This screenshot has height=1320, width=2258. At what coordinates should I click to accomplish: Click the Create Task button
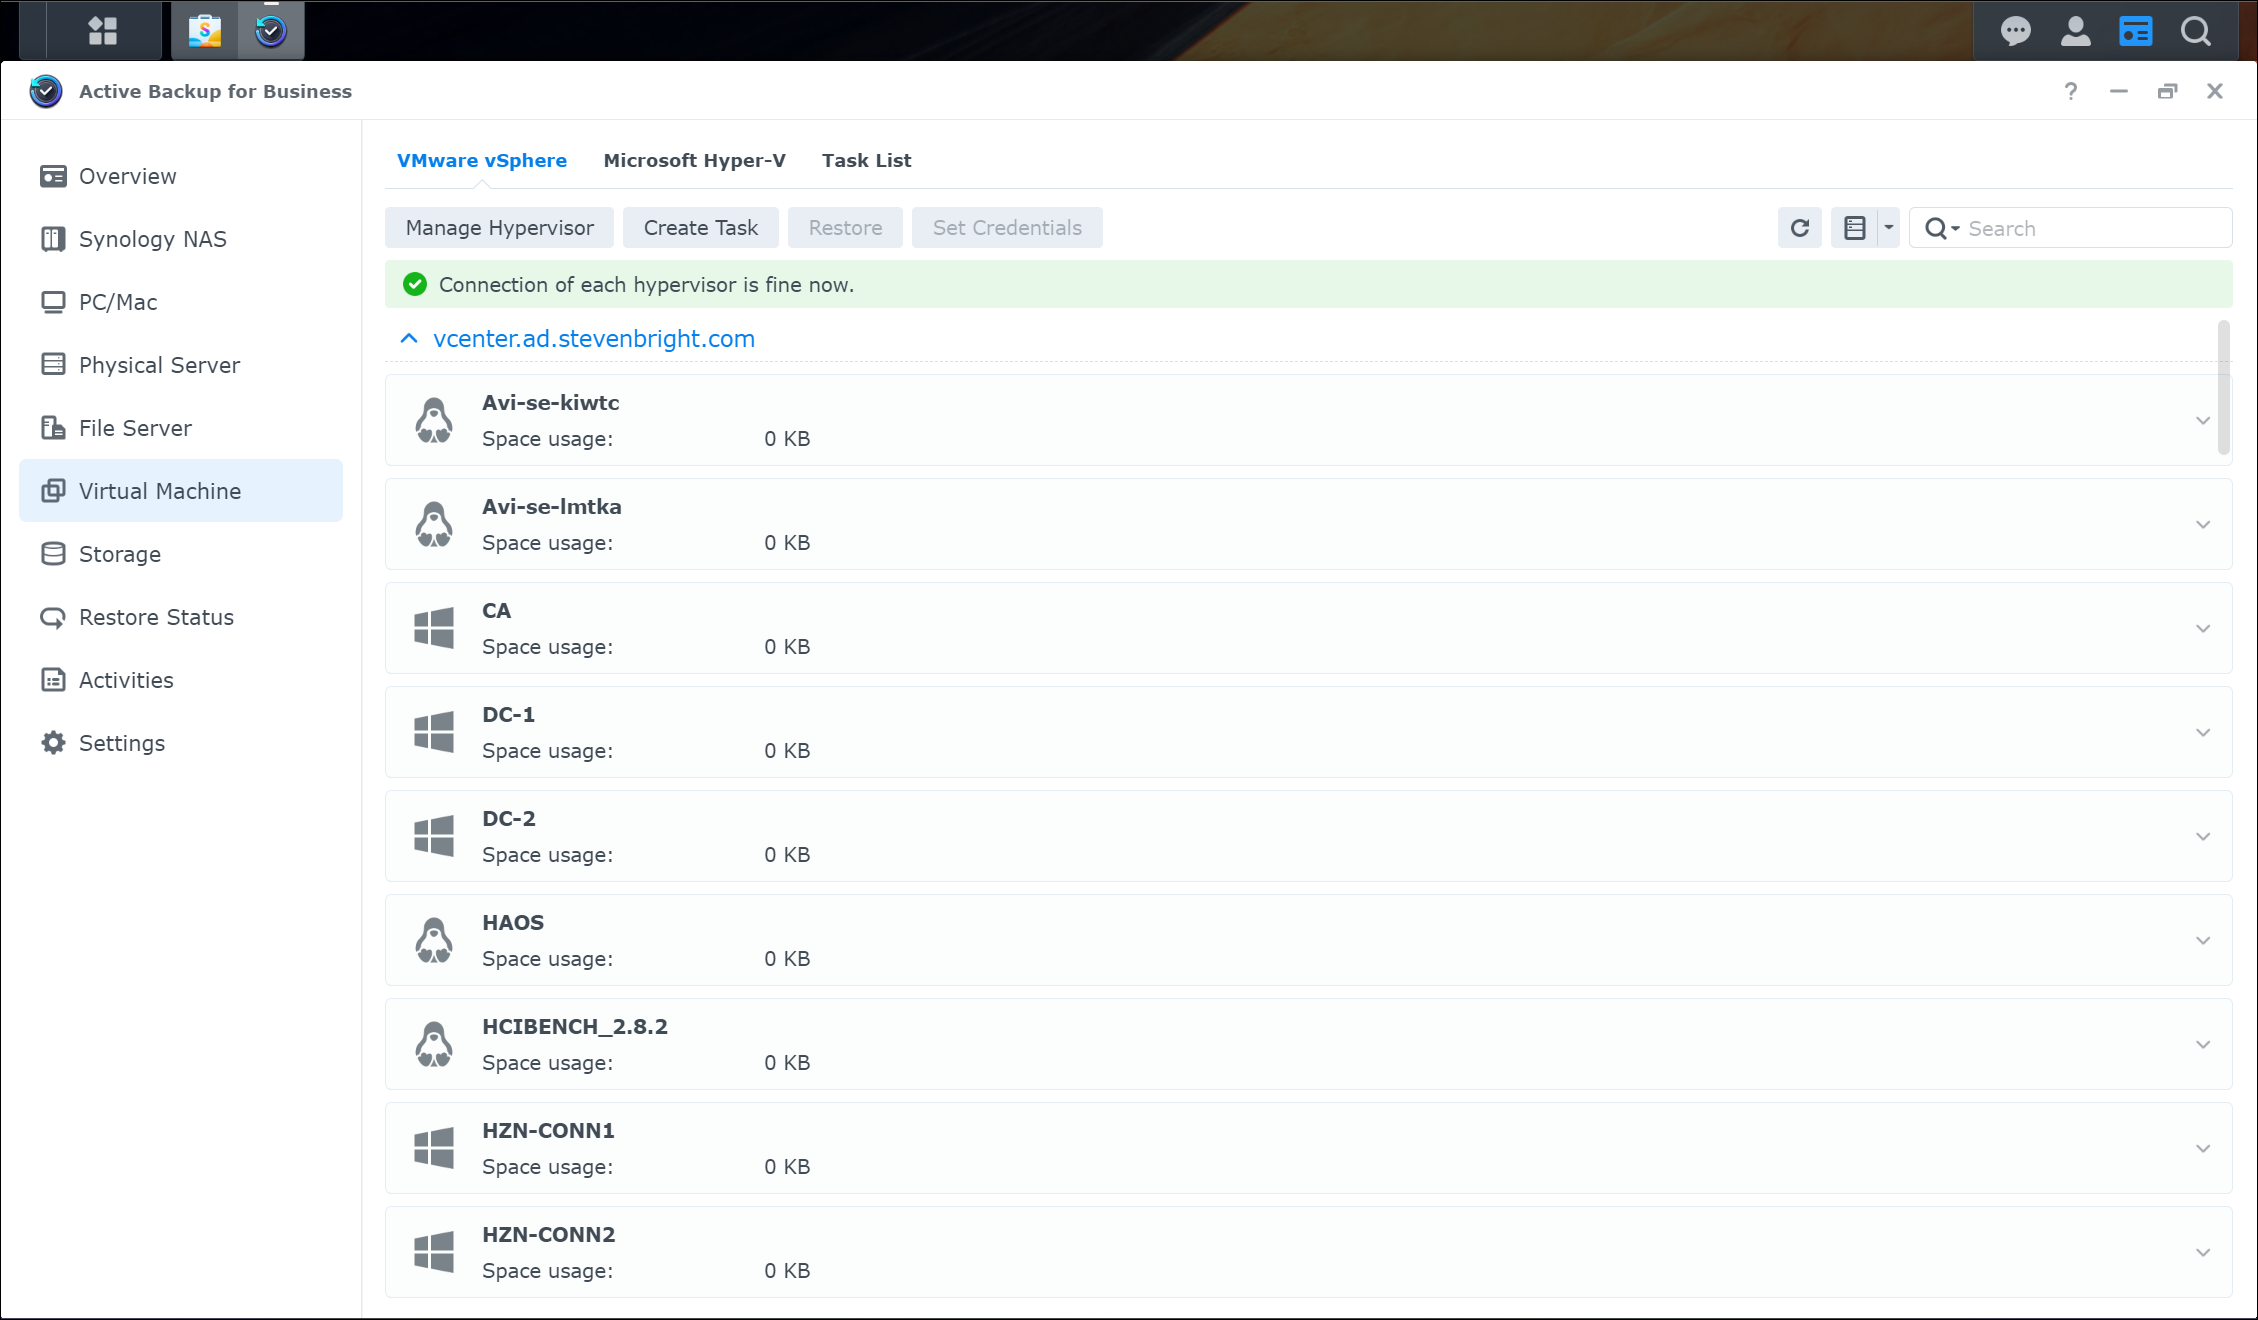pyautogui.click(x=700, y=228)
